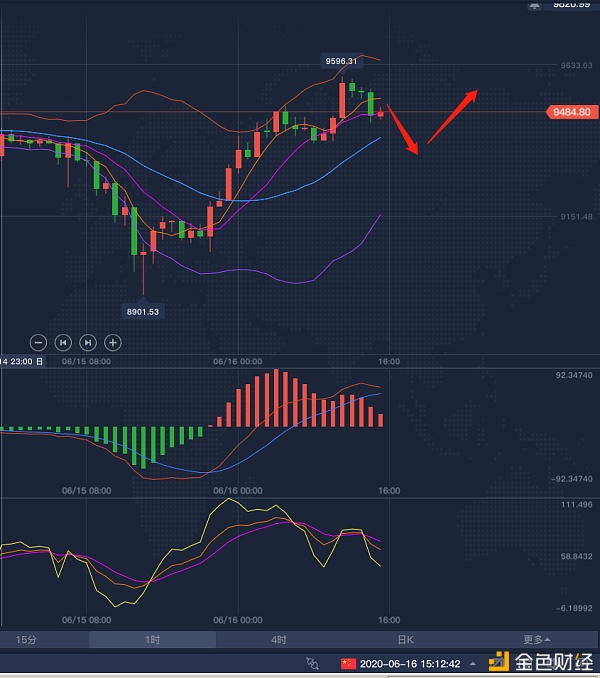Viewport: 600px width, 678px height.
Task: Click the 9596.31 high price label
Action: pyautogui.click(x=341, y=61)
